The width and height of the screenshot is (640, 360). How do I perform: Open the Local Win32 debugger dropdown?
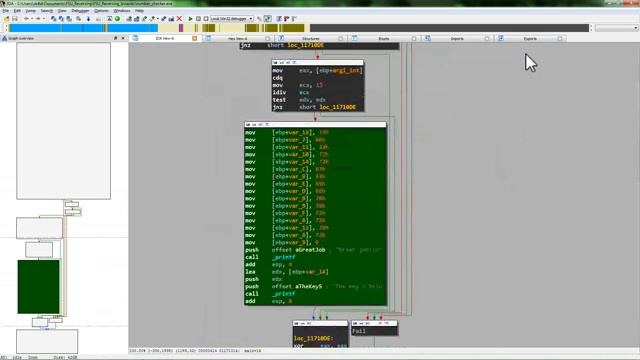tap(251, 19)
